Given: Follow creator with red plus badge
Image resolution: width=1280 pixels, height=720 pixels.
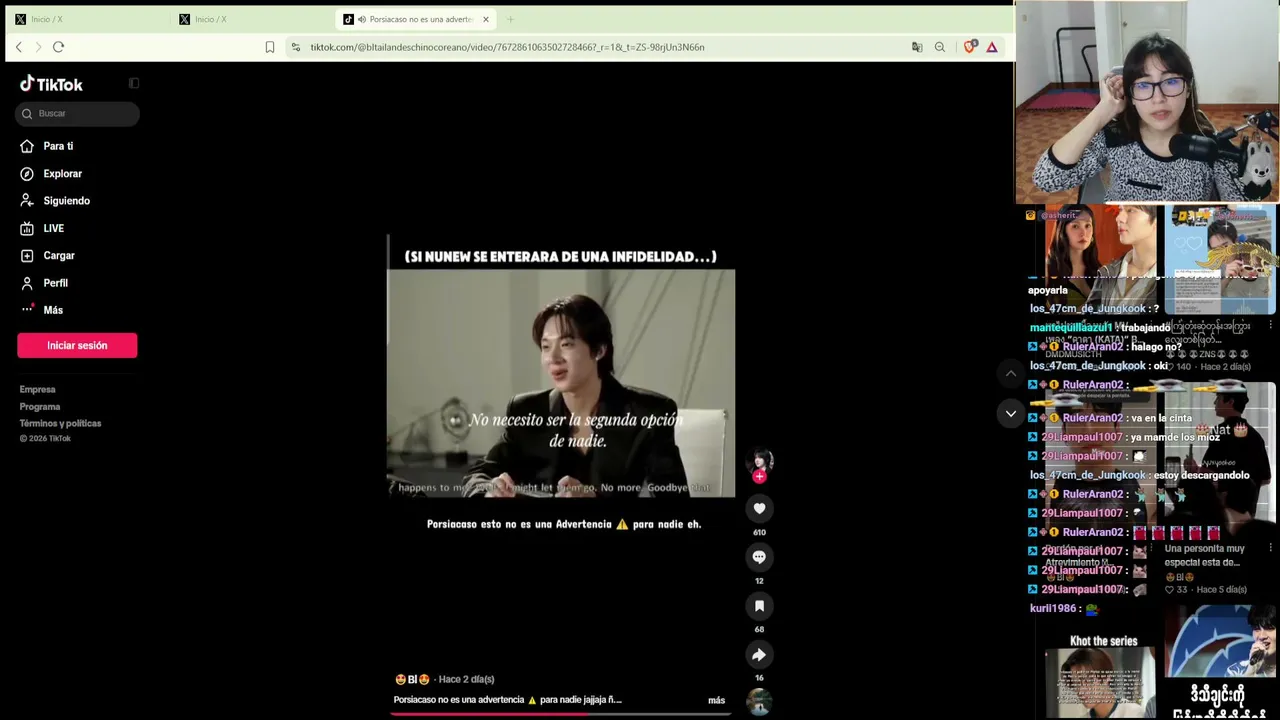Looking at the screenshot, I should pyautogui.click(x=759, y=477).
